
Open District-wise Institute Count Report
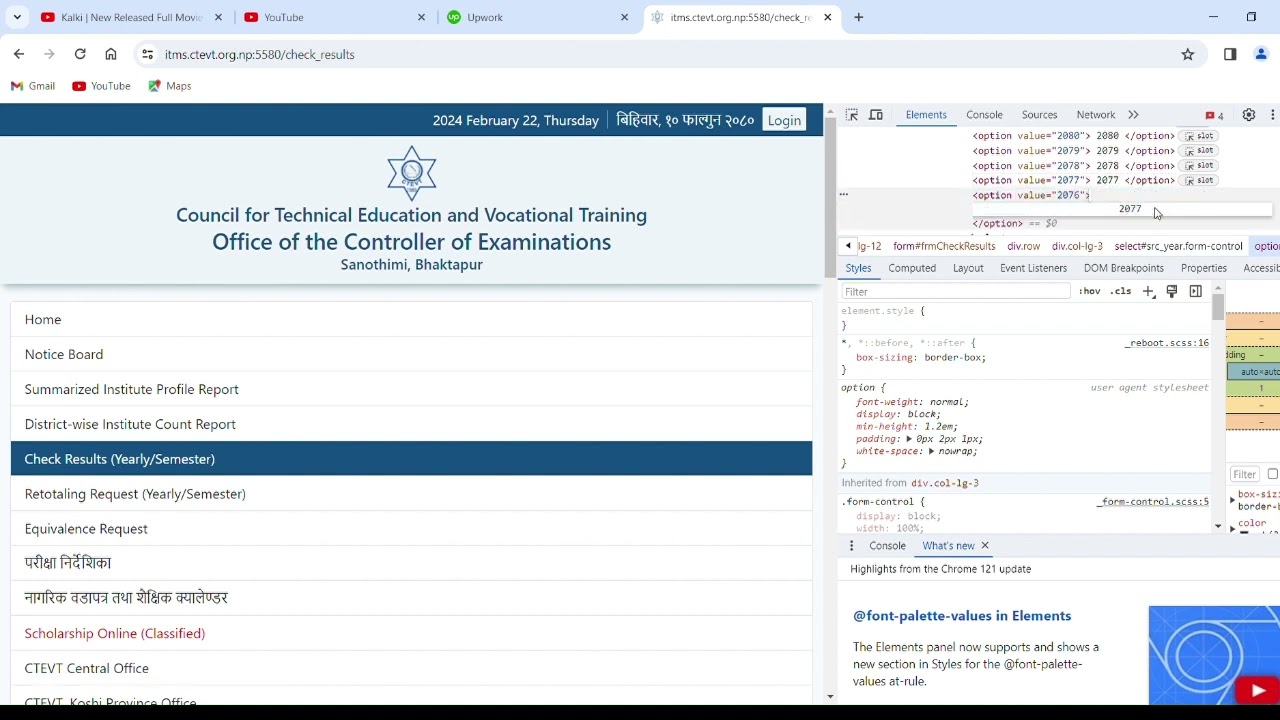click(411, 424)
